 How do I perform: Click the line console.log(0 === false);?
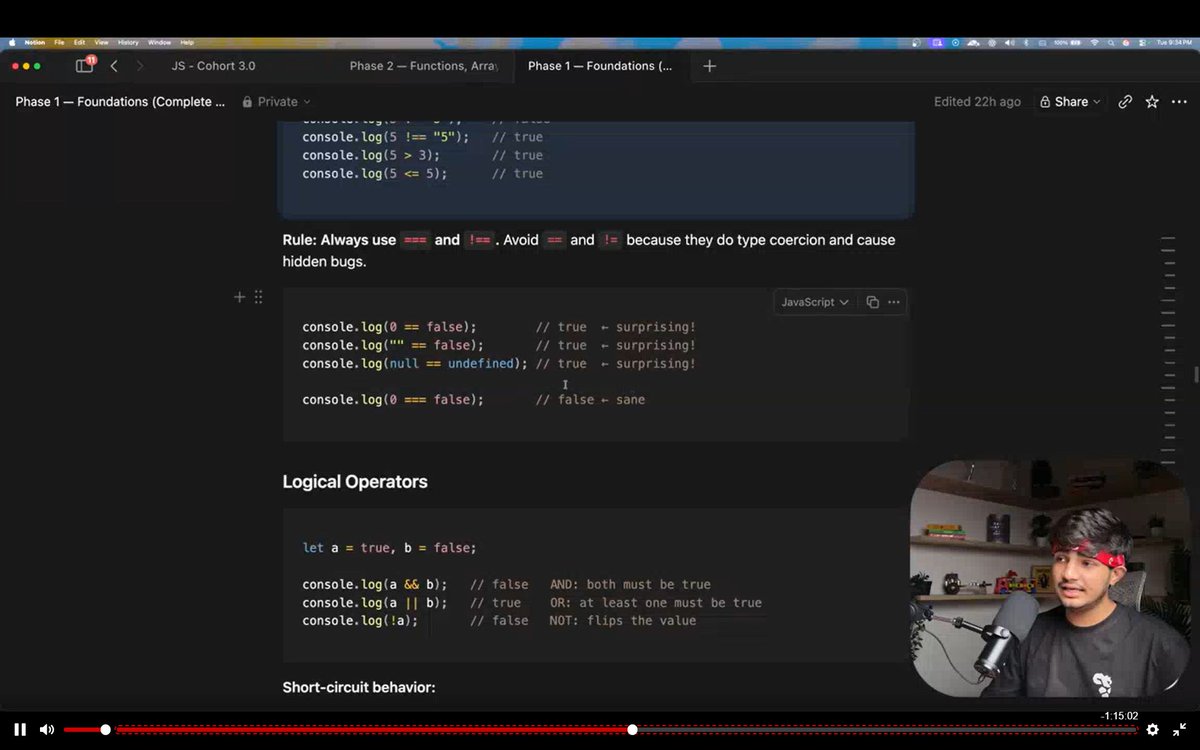click(x=393, y=400)
